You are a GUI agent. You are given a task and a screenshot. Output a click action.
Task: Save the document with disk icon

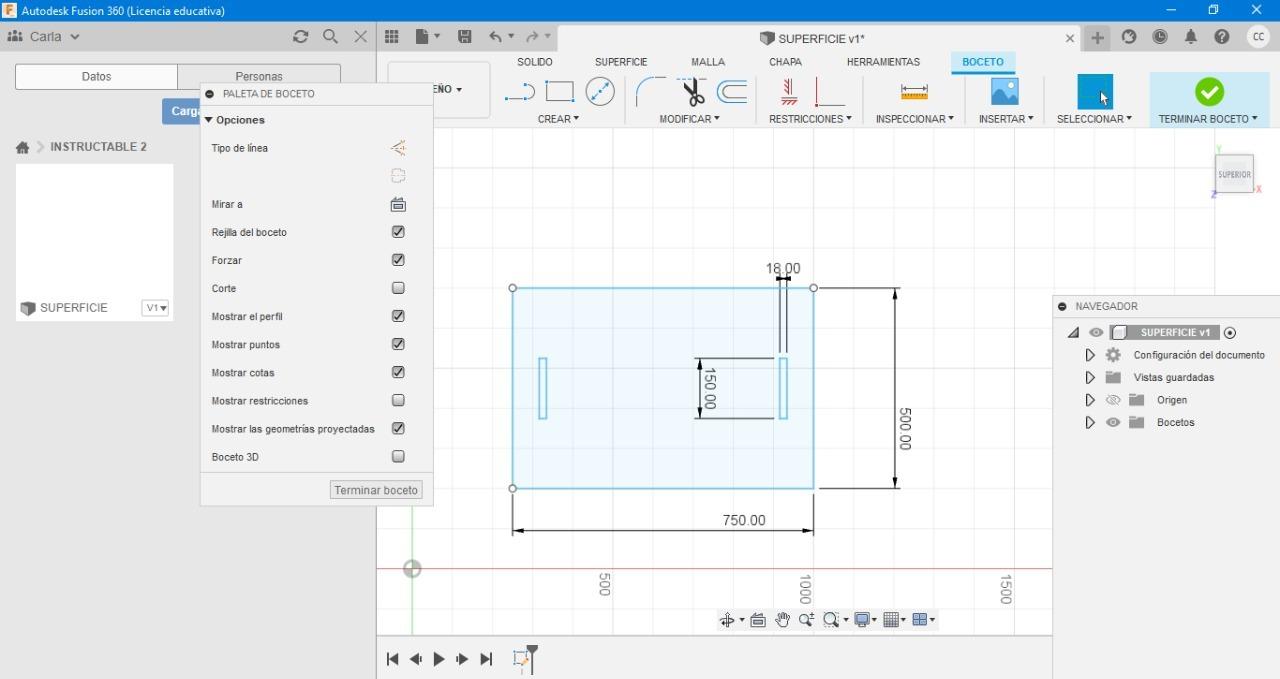pos(465,36)
